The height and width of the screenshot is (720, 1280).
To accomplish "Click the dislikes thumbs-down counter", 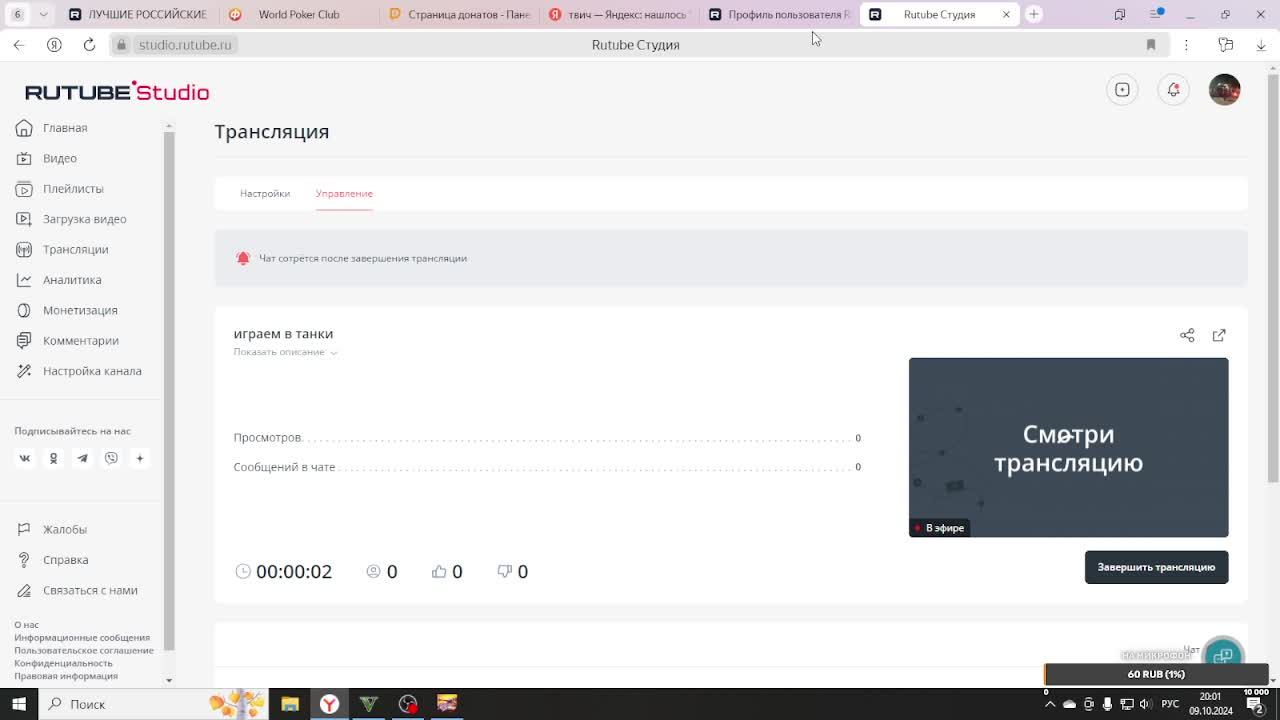I will point(512,571).
